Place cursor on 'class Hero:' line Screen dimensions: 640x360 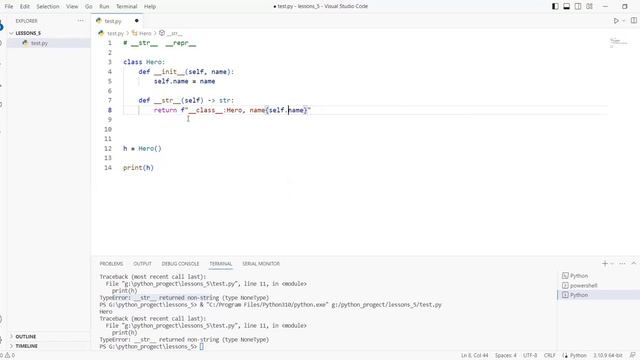click(144, 62)
